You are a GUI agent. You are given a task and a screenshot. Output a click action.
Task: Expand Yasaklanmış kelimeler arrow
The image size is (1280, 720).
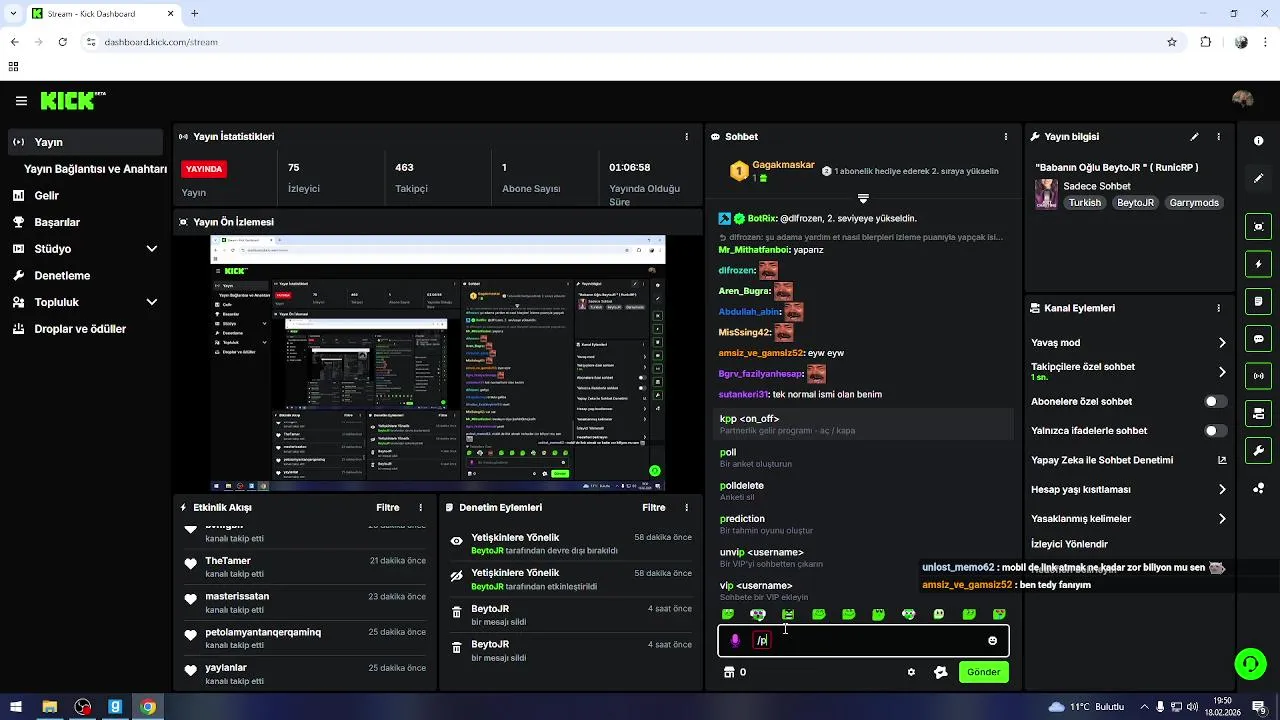tap(1221, 519)
